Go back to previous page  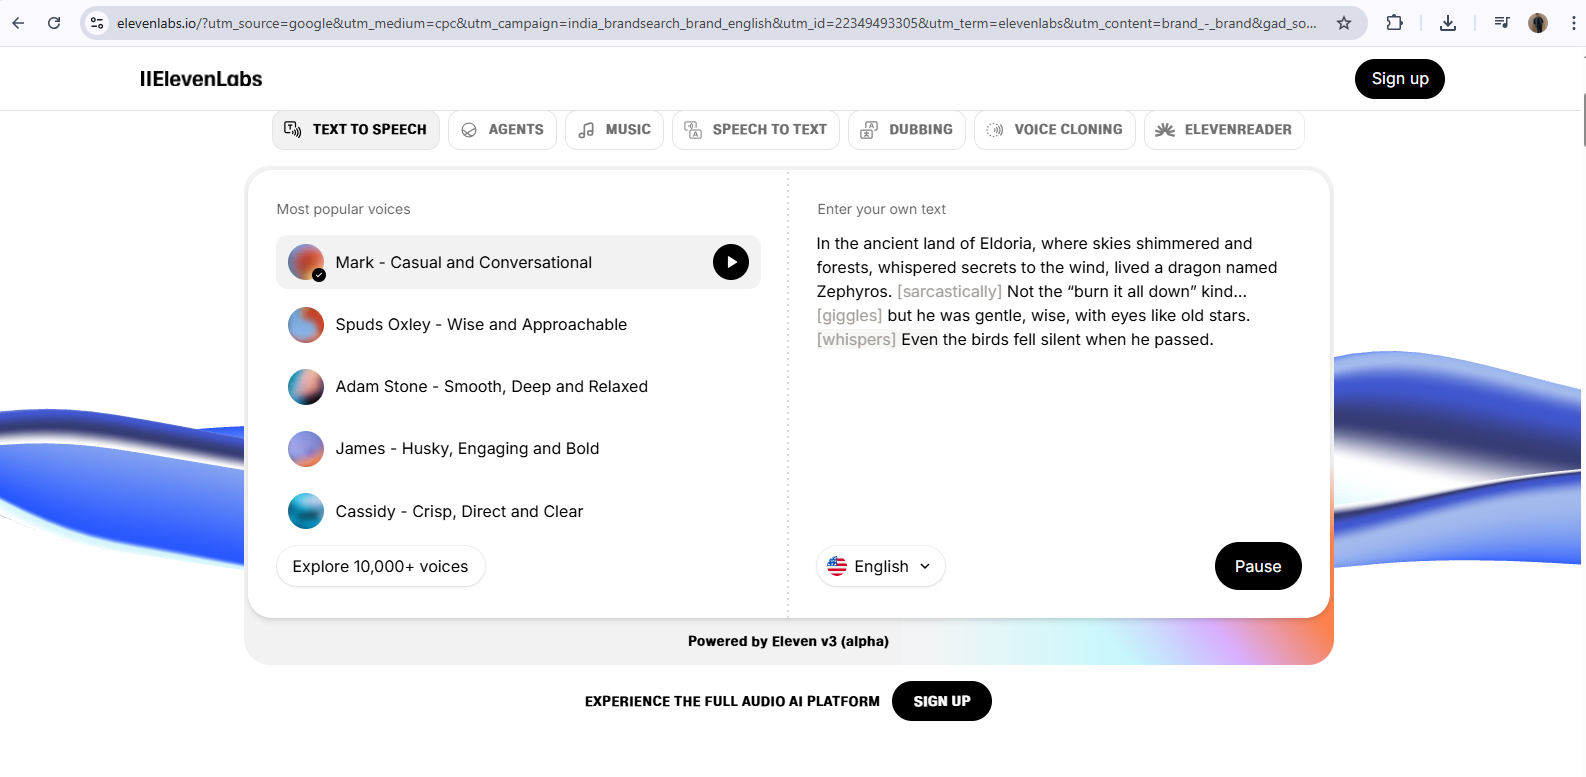pos(18,23)
